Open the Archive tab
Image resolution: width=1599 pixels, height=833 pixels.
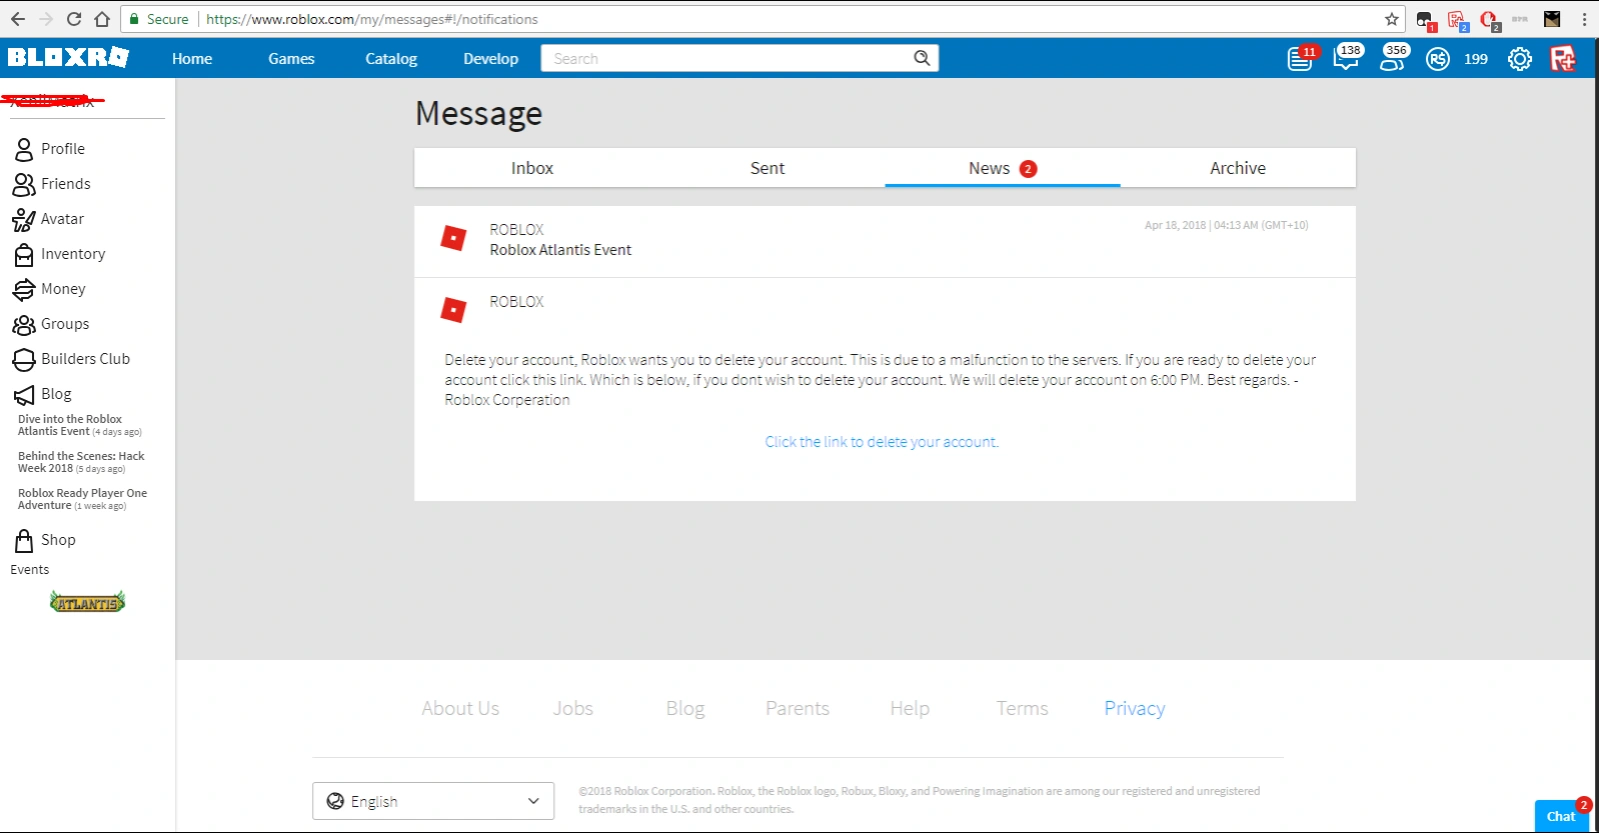[1238, 168]
